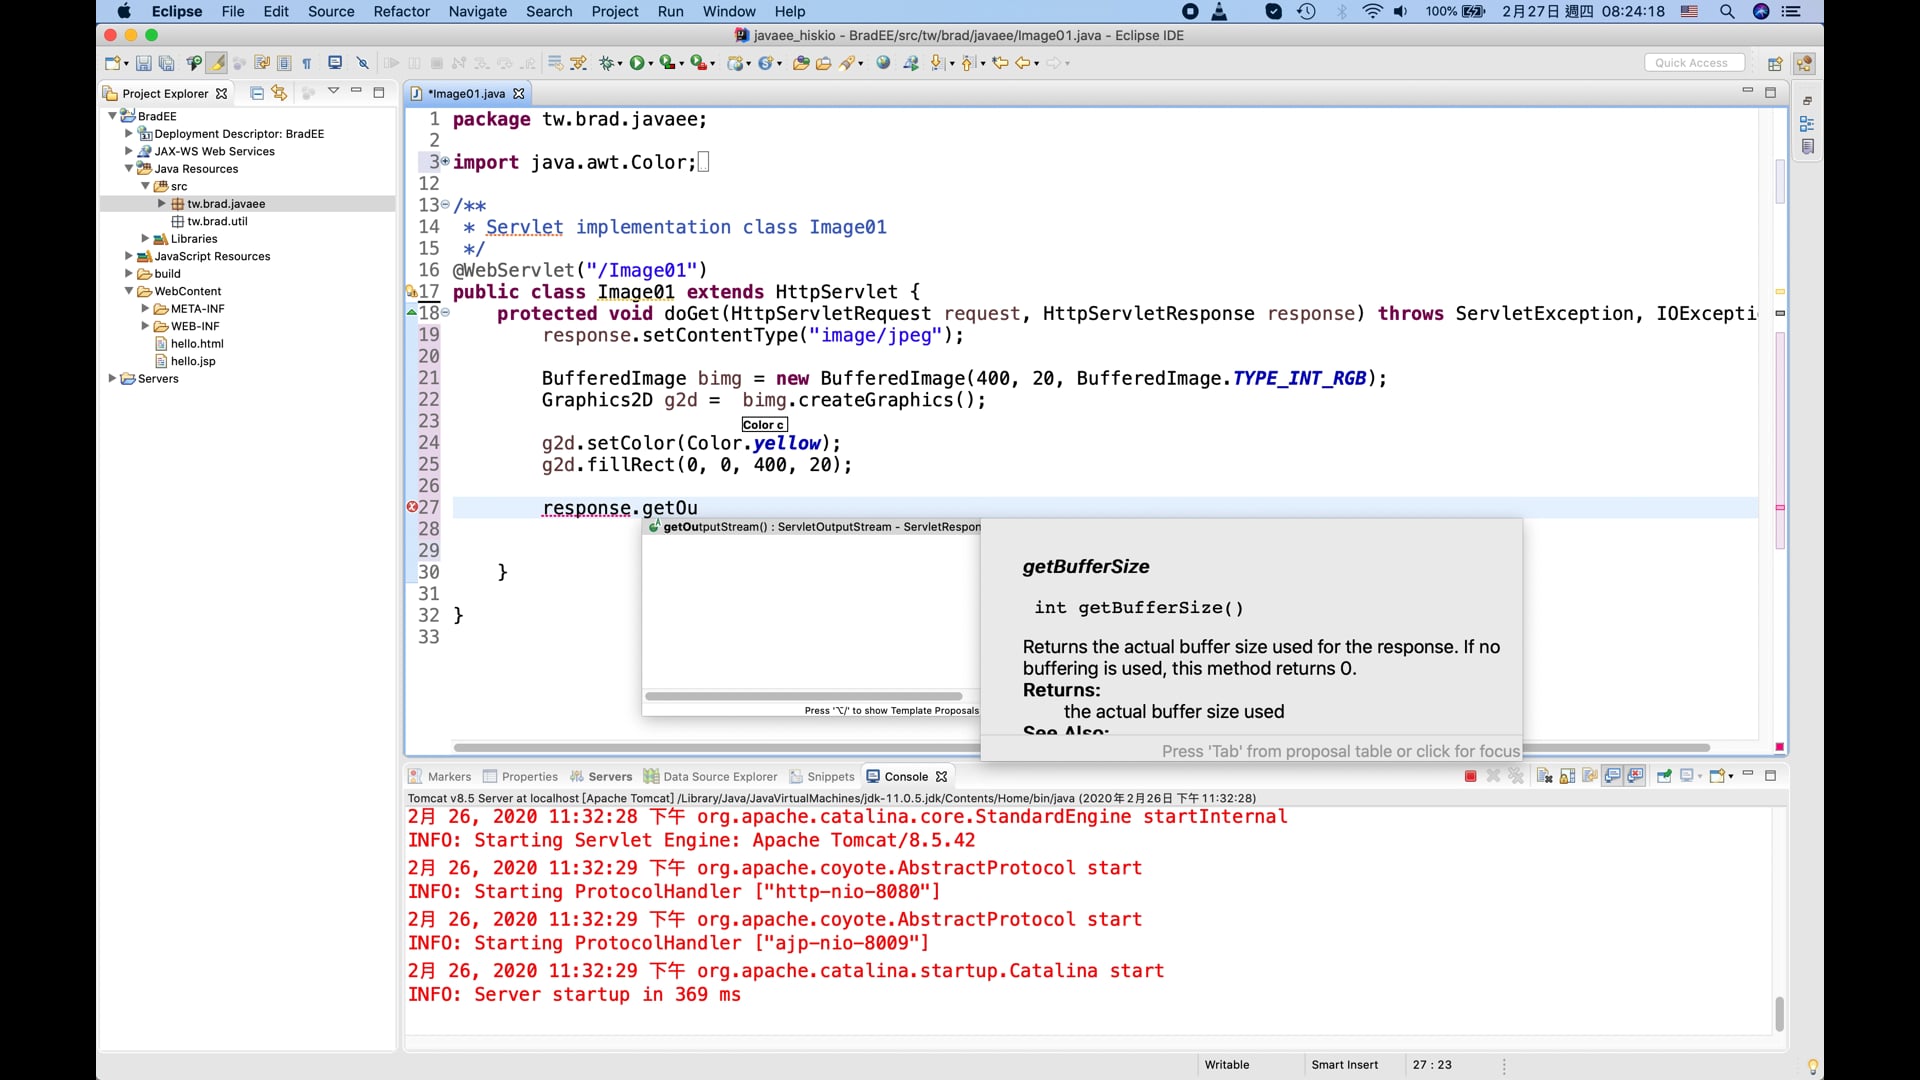Launch the internal Web Browser from the toolbar
Screen dimensions: 1920x1080
click(883, 62)
